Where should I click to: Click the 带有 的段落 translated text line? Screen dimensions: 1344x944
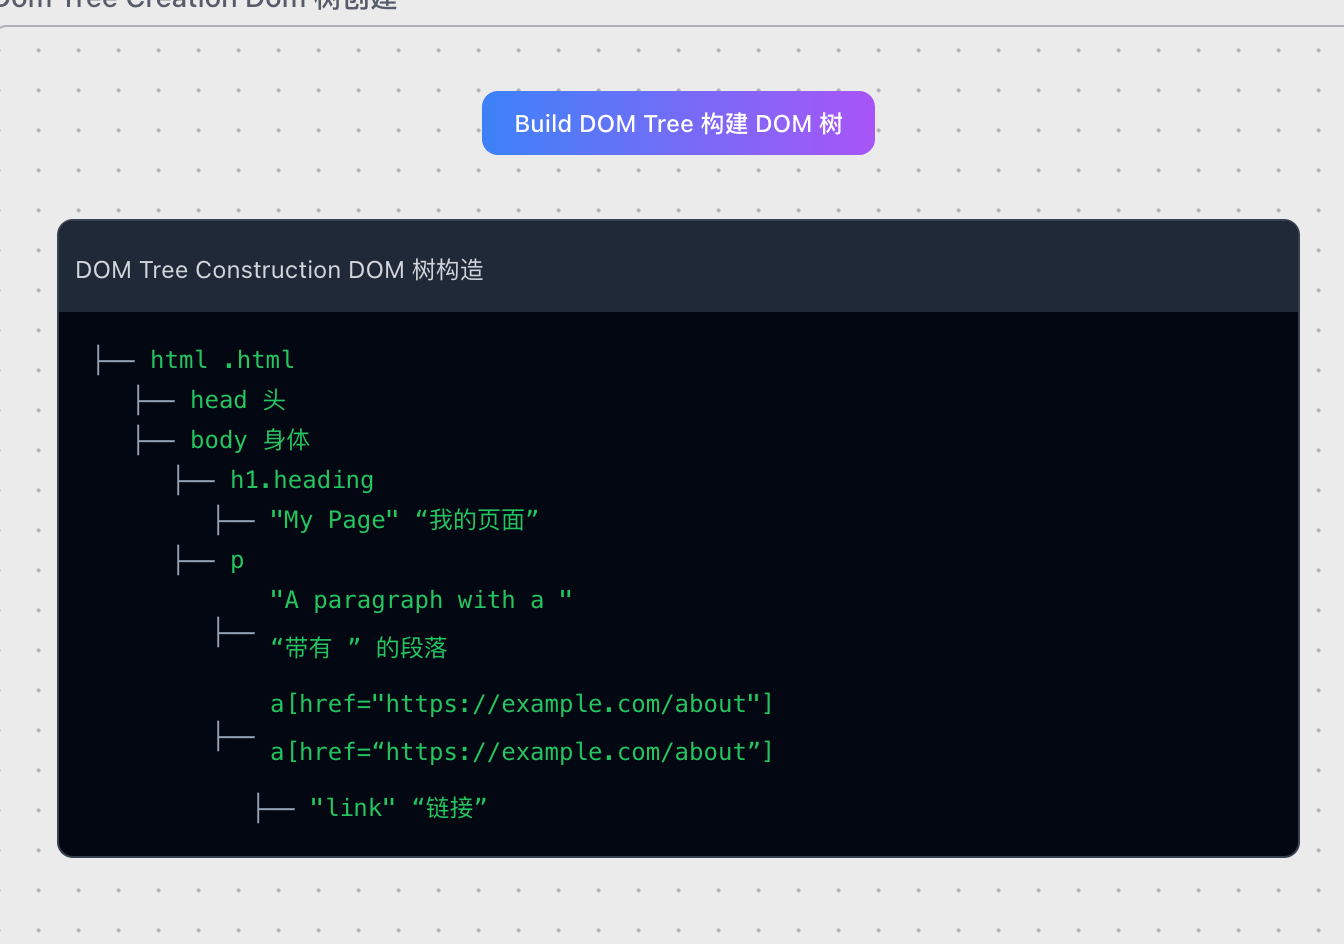pyautogui.click(x=358, y=648)
